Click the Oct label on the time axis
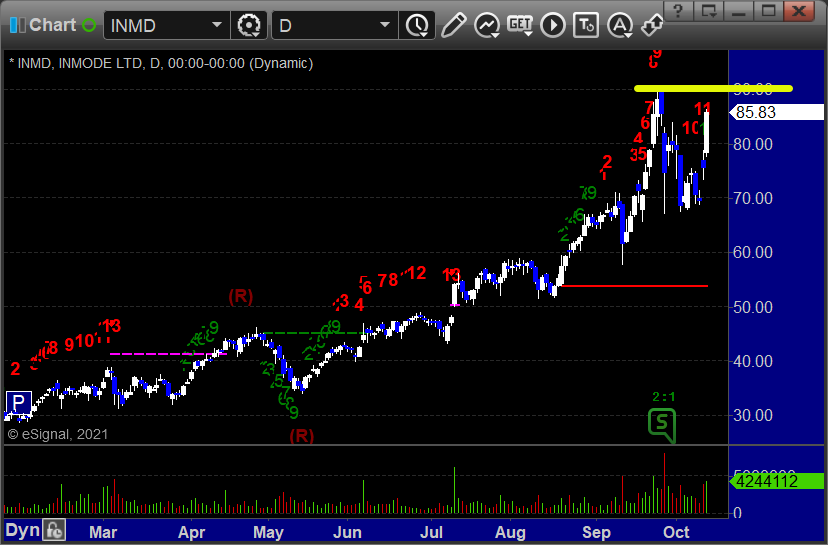This screenshot has width=828, height=545. (676, 532)
